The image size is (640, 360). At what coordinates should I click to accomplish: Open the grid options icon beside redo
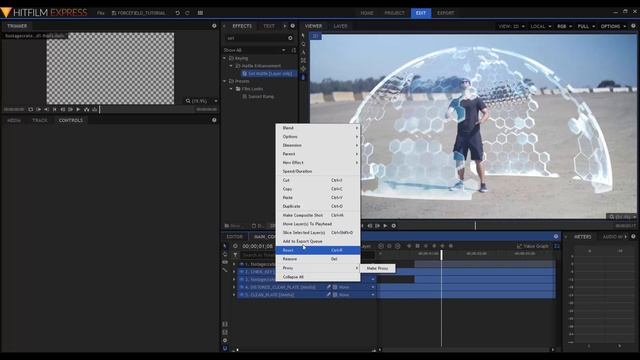click(200, 13)
